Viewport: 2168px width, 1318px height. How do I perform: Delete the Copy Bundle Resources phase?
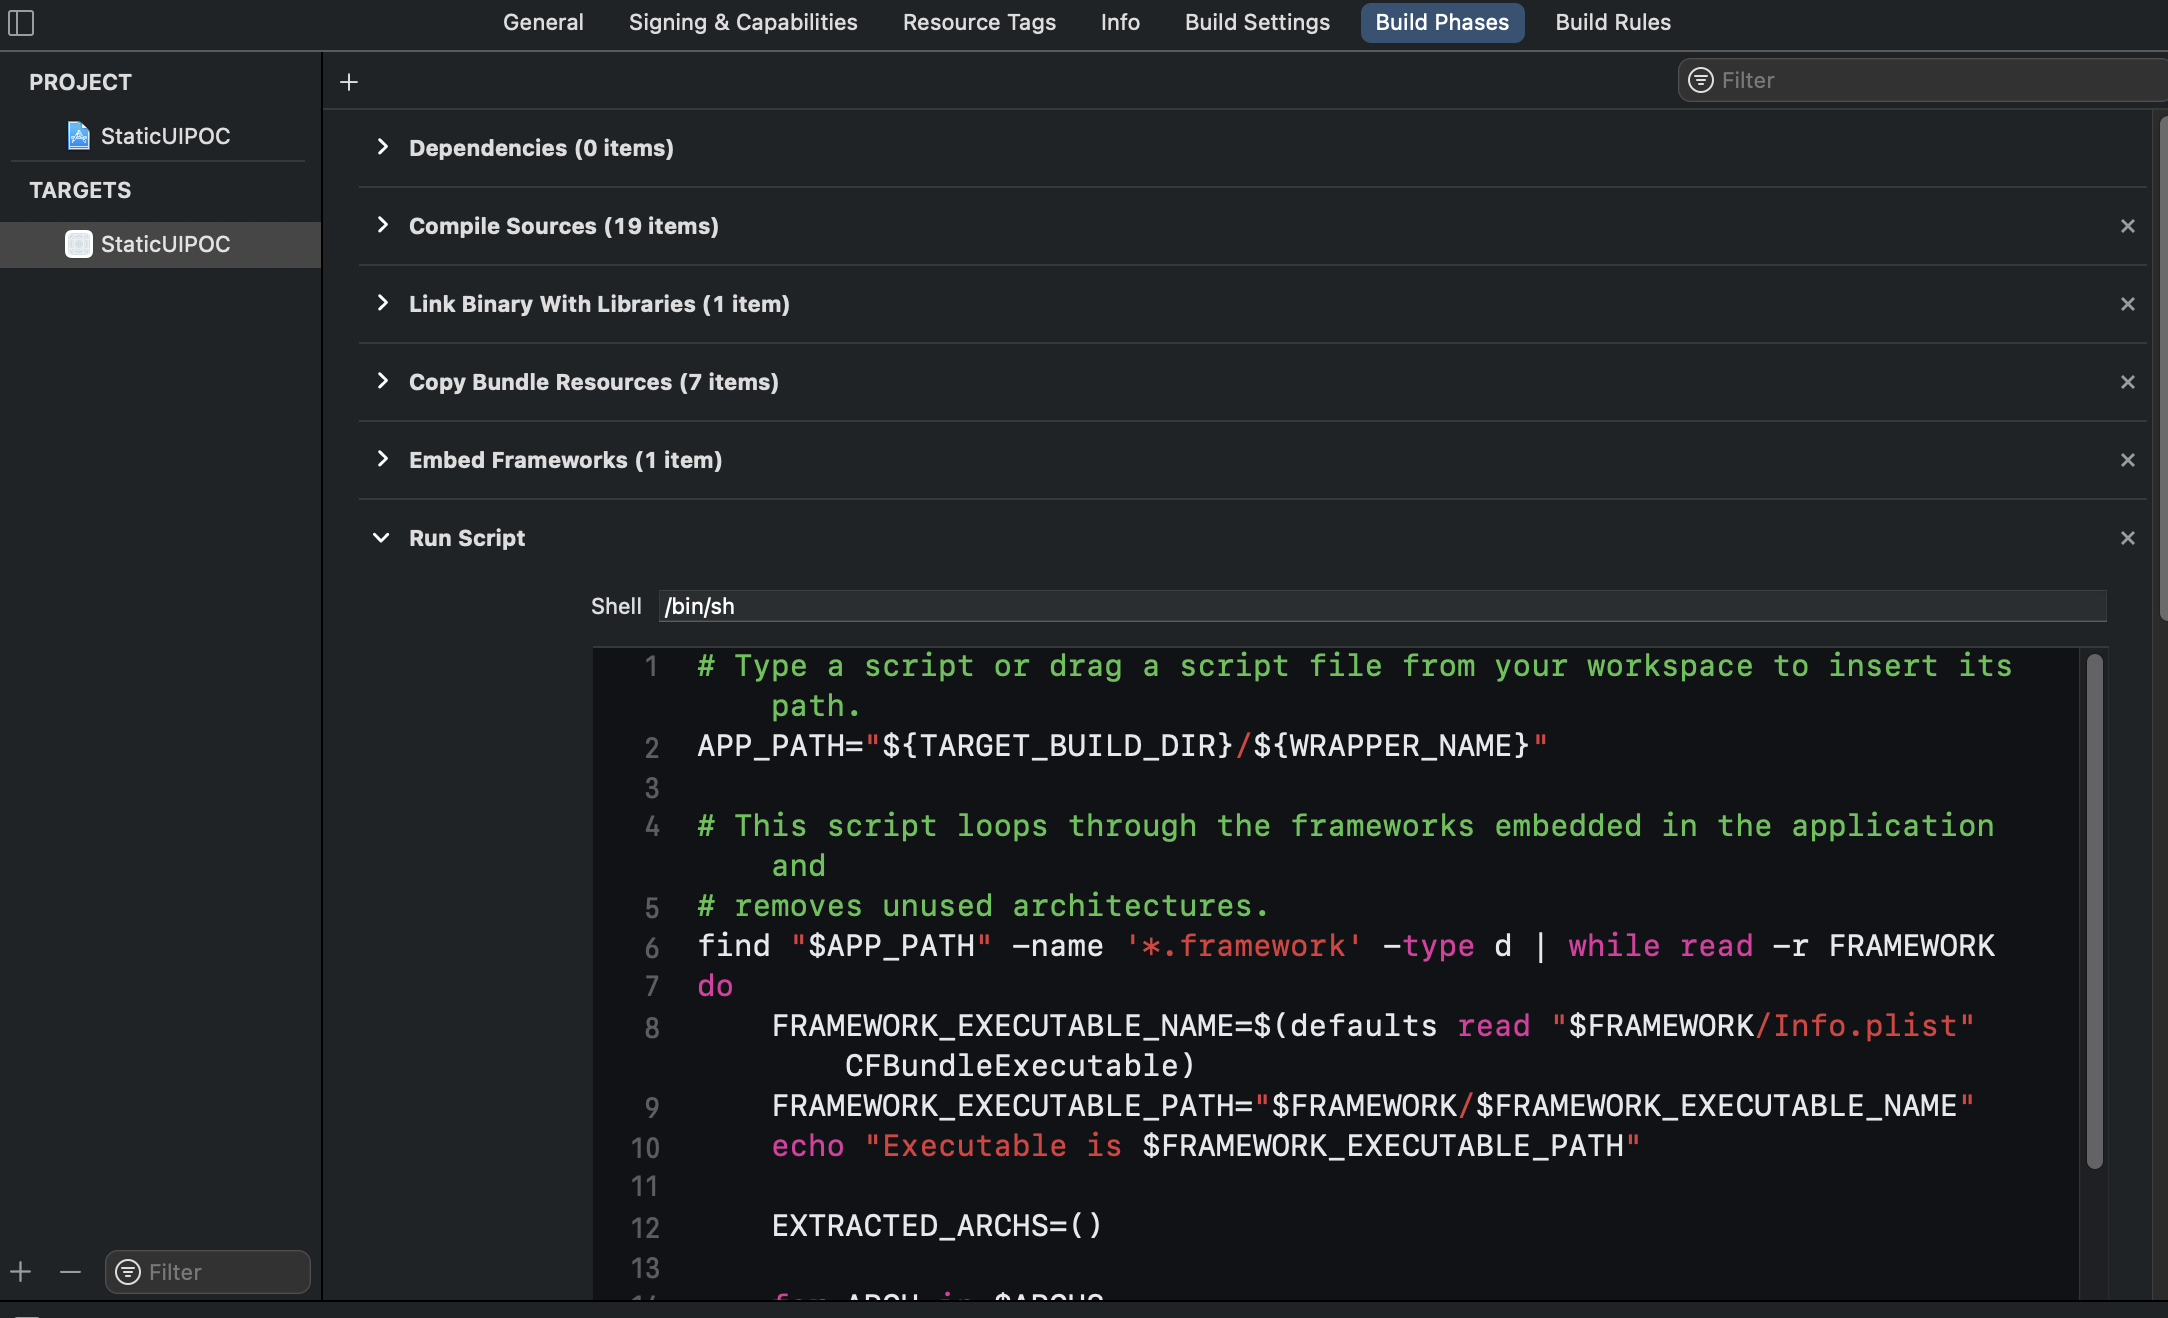[x=2128, y=382]
